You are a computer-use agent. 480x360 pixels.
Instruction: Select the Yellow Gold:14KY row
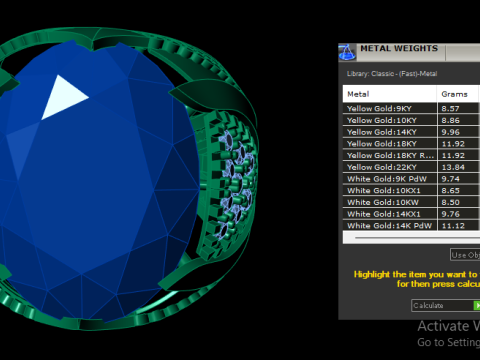[x=411, y=132]
